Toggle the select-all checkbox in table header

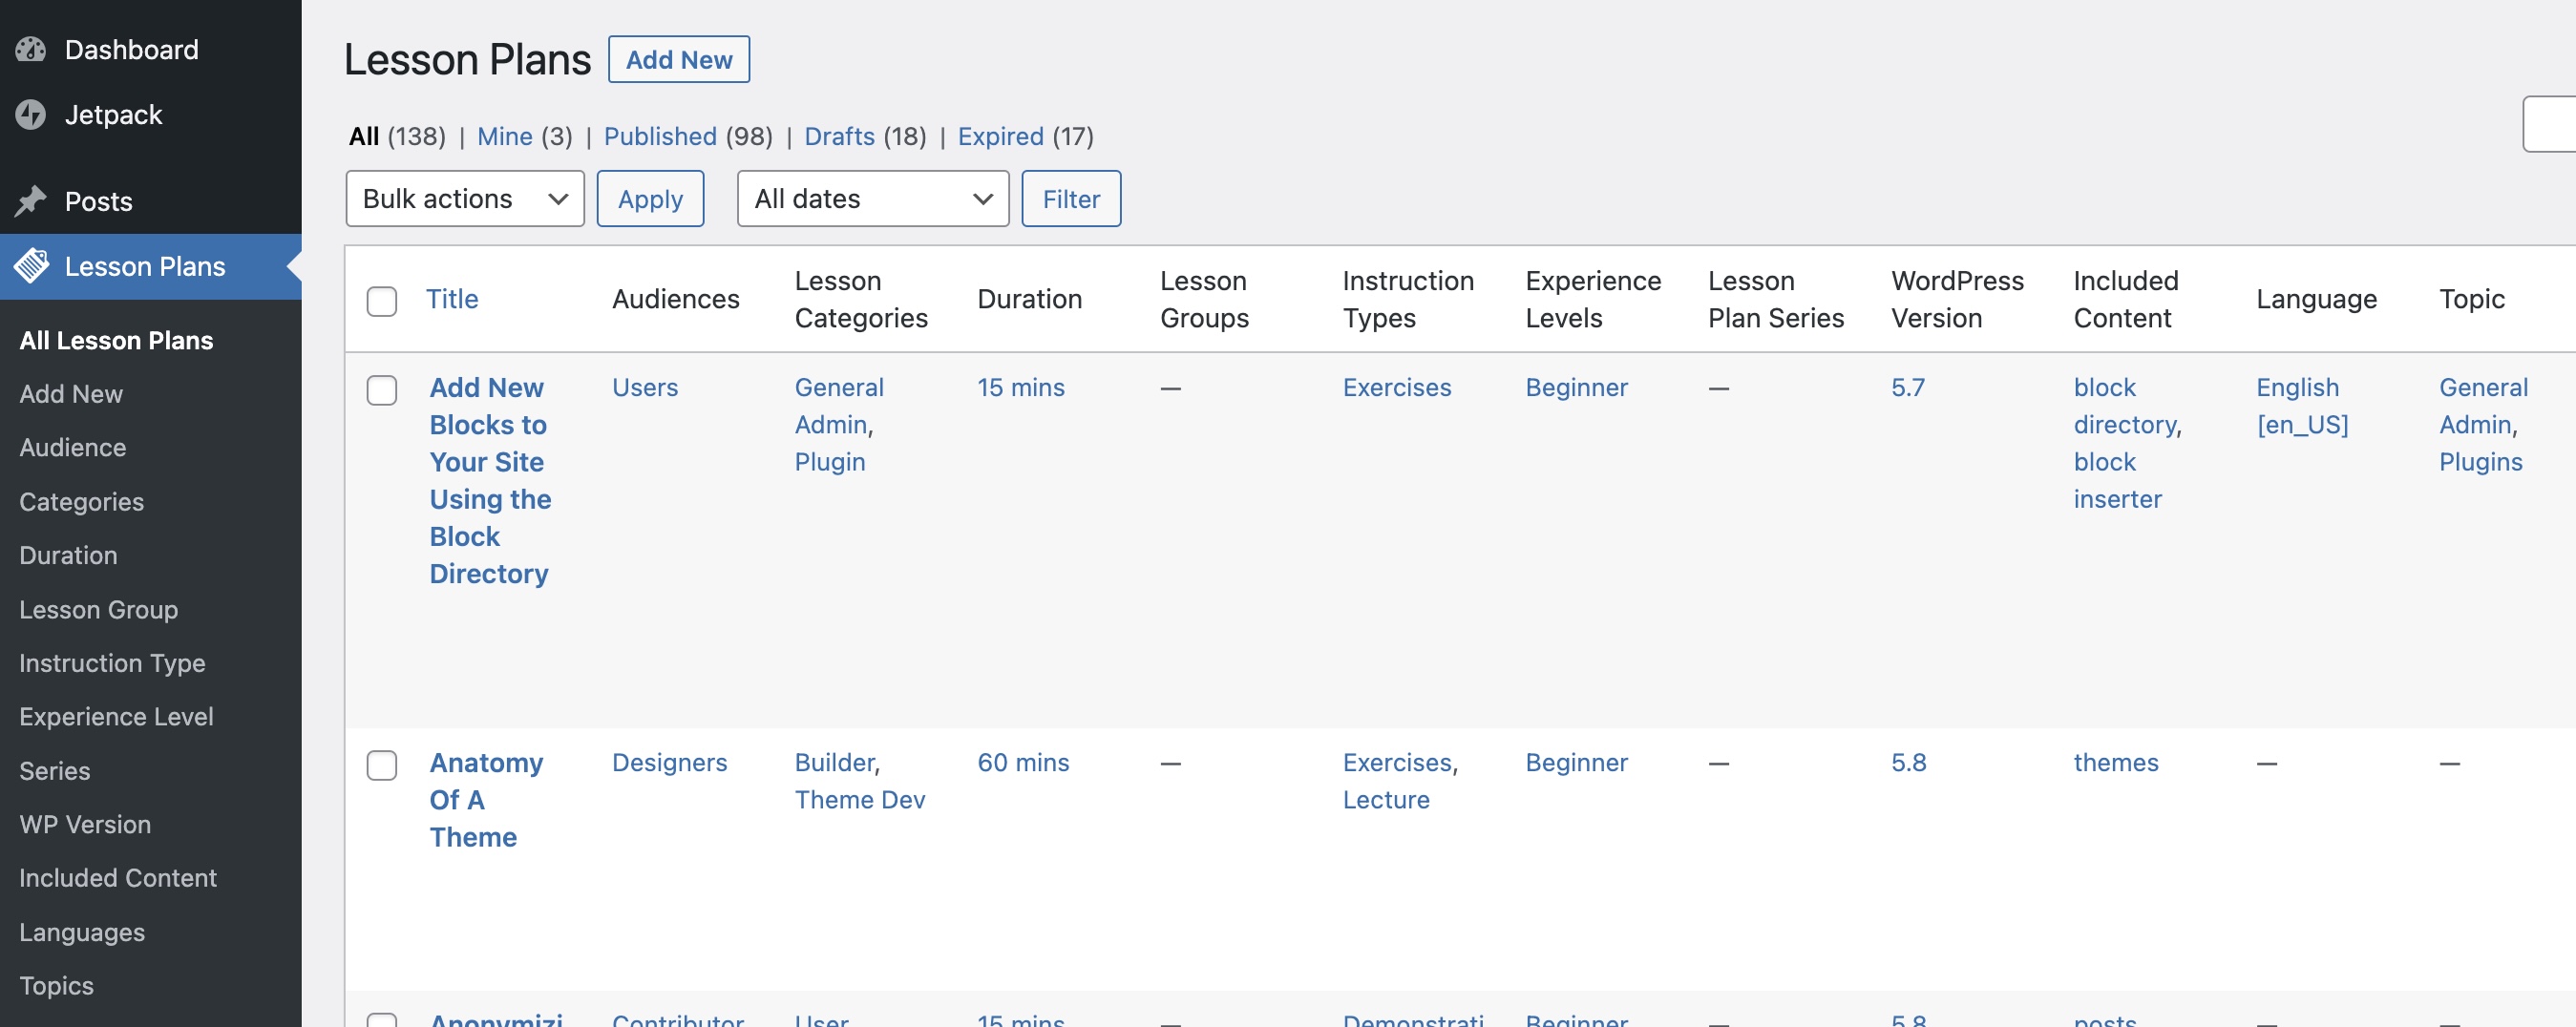(x=382, y=300)
